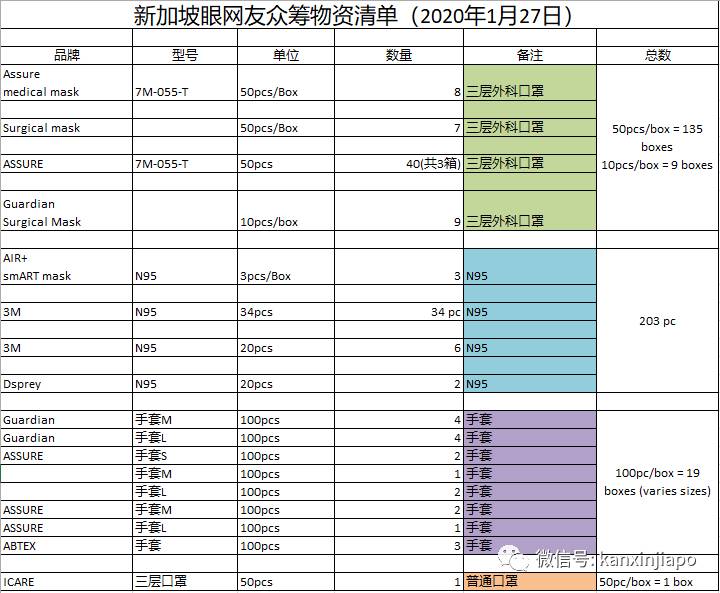Click the 40(共3箱) quantity cell
Image resolution: width=720 pixels, height=593 pixels.
(398, 164)
